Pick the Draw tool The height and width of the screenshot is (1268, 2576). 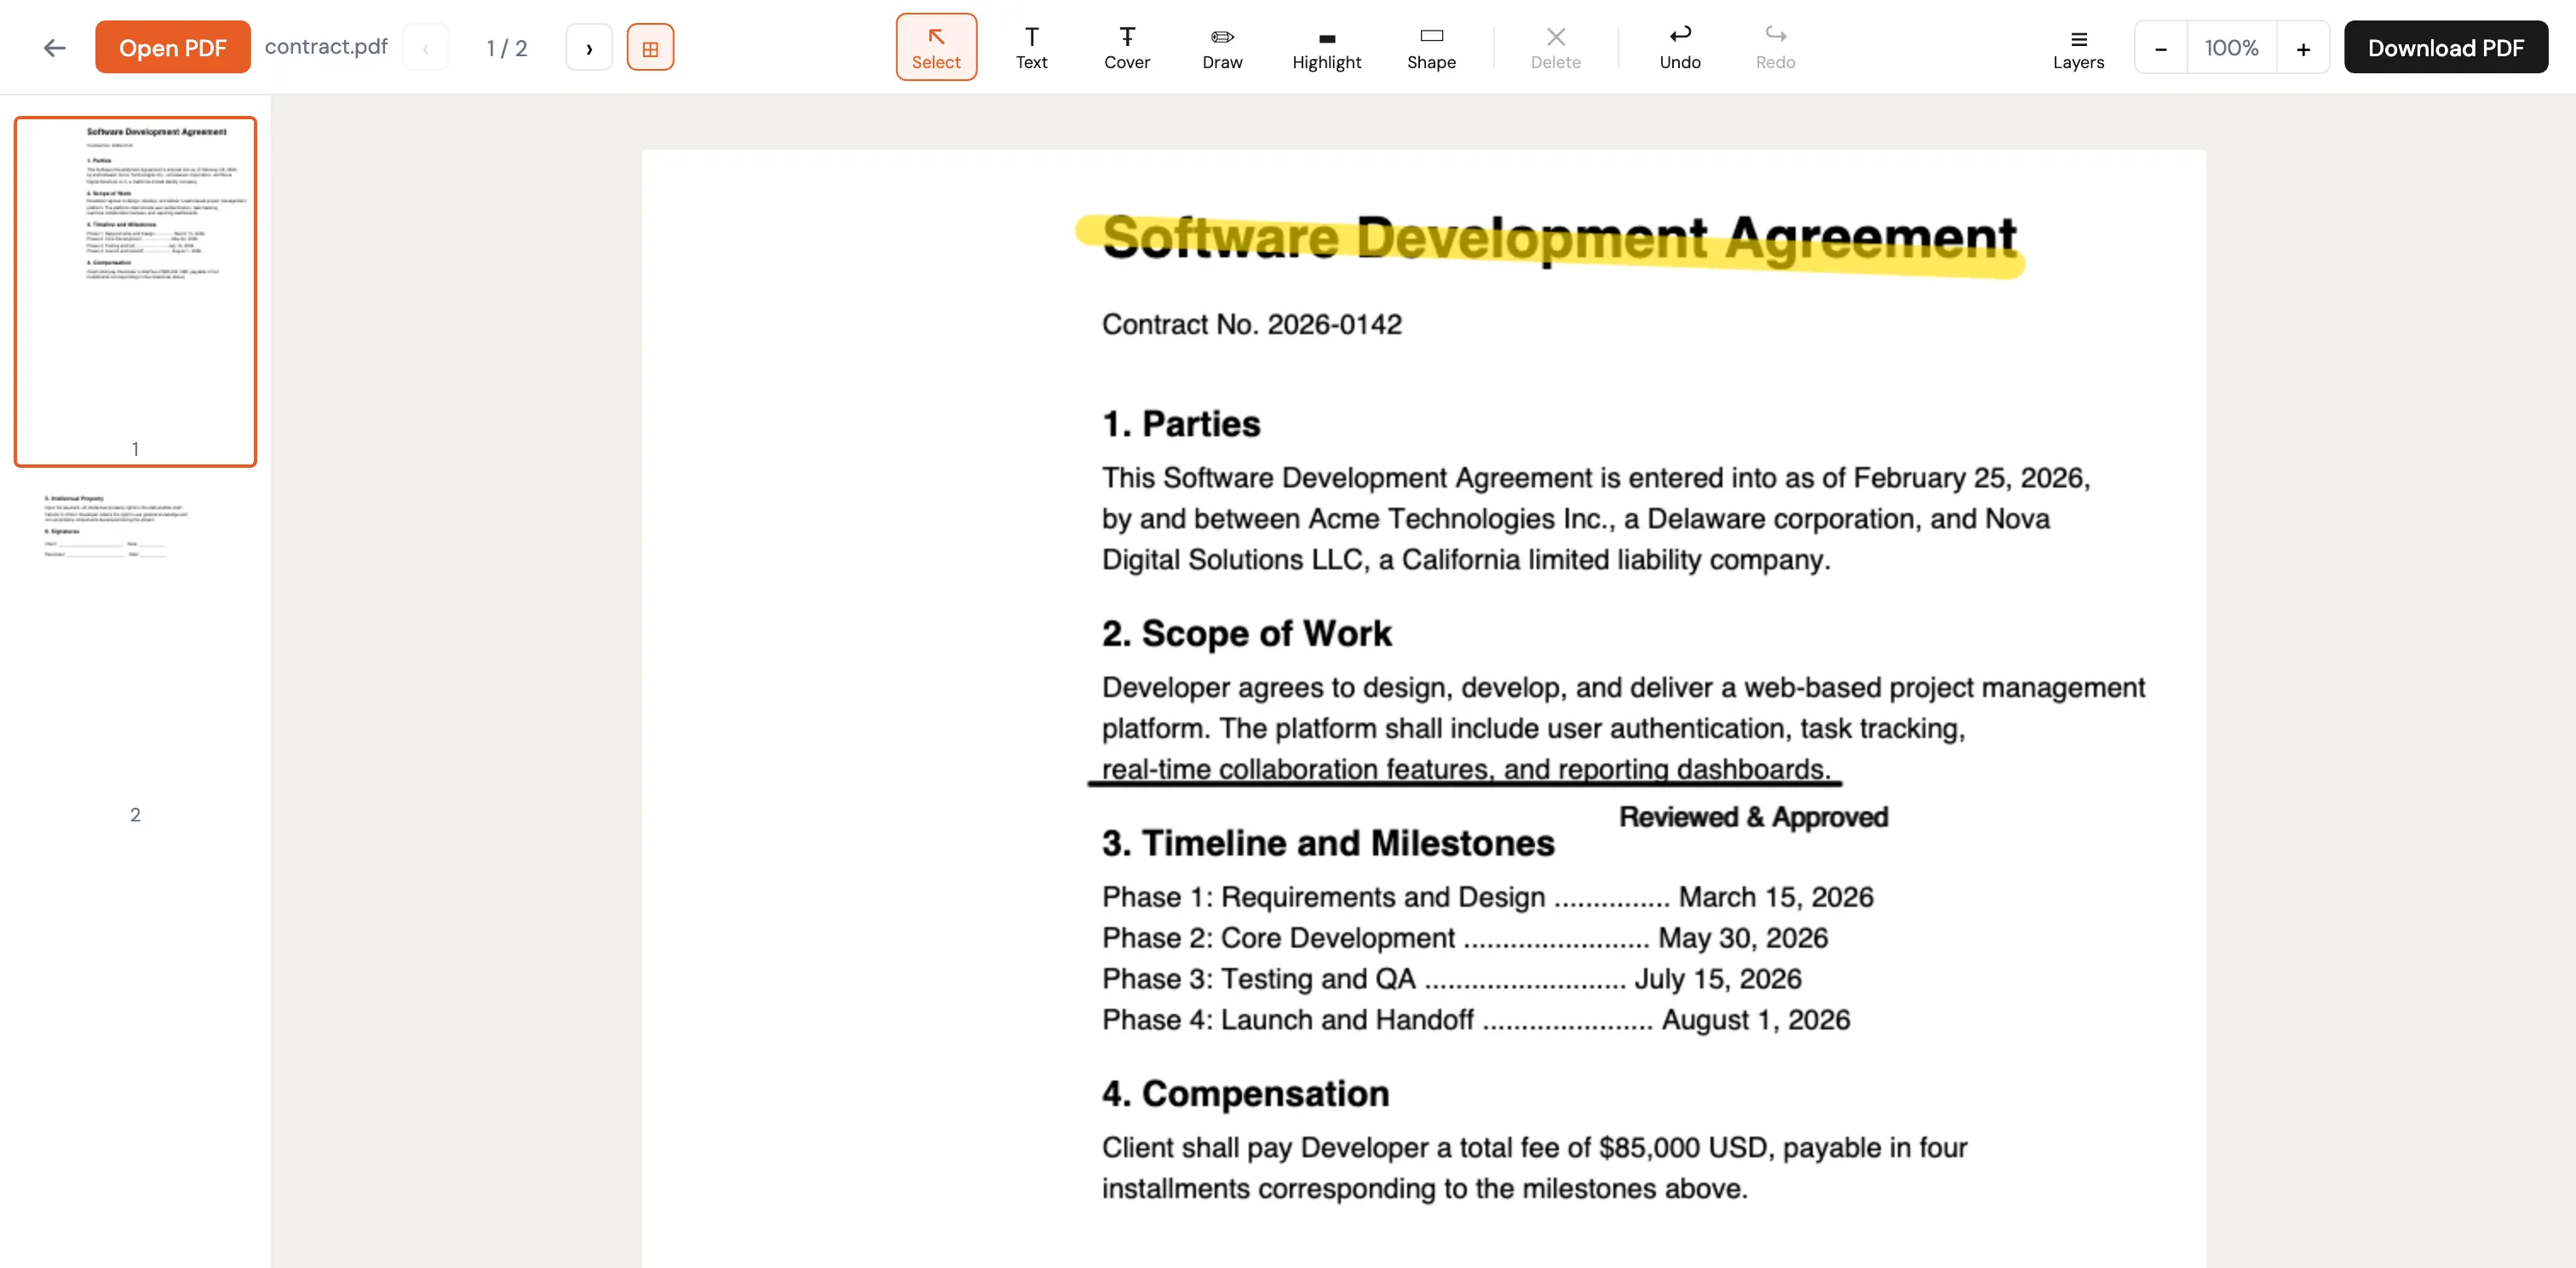pyautogui.click(x=1221, y=46)
